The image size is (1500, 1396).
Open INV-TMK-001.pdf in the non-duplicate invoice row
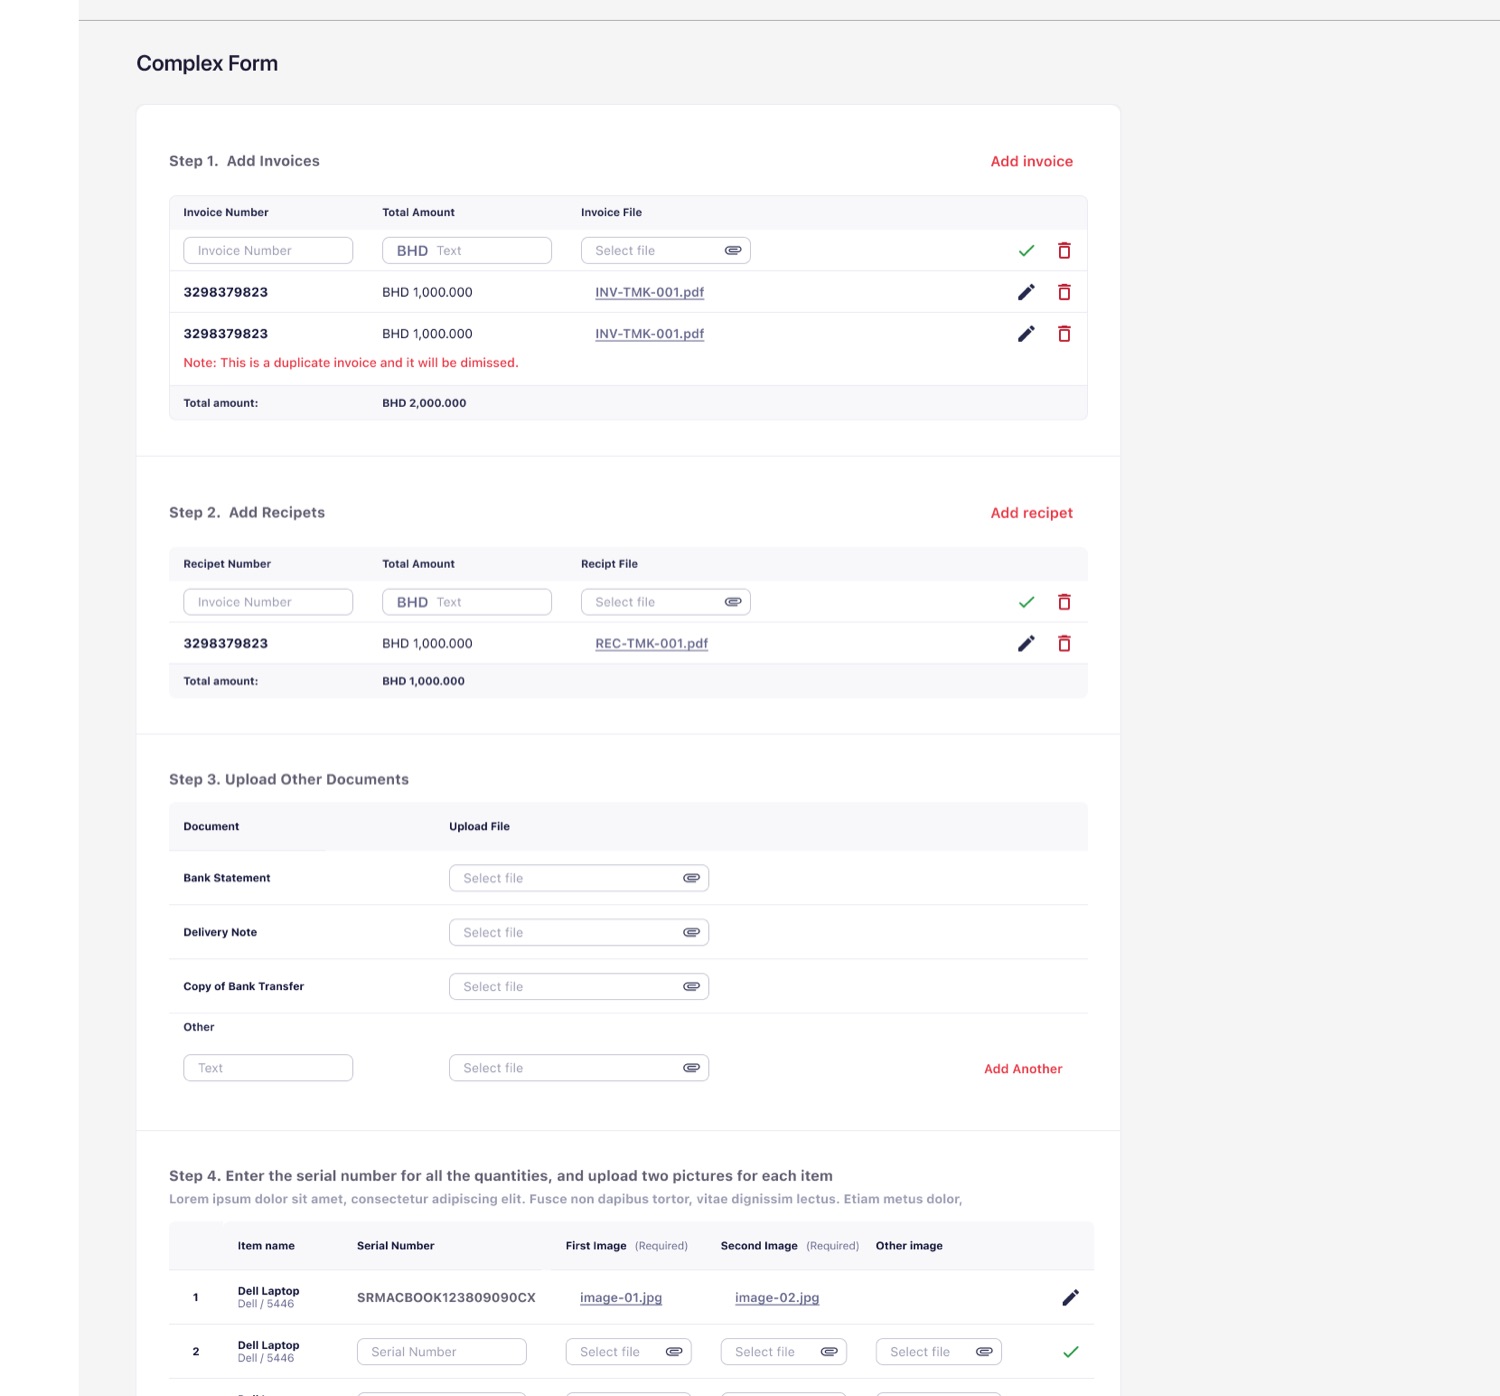(650, 292)
